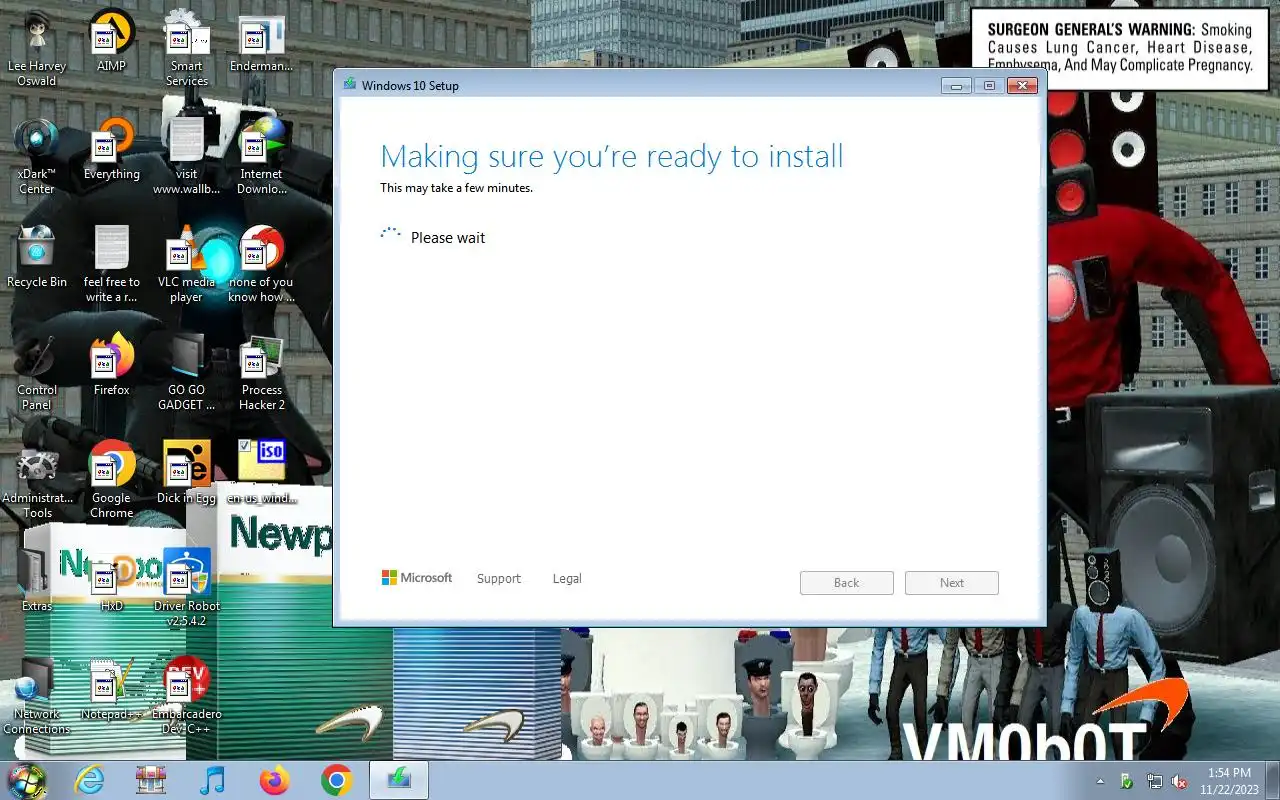Image resolution: width=1280 pixels, height=800 pixels.
Task: Open the Extras folder on desktop
Action: click(37, 581)
